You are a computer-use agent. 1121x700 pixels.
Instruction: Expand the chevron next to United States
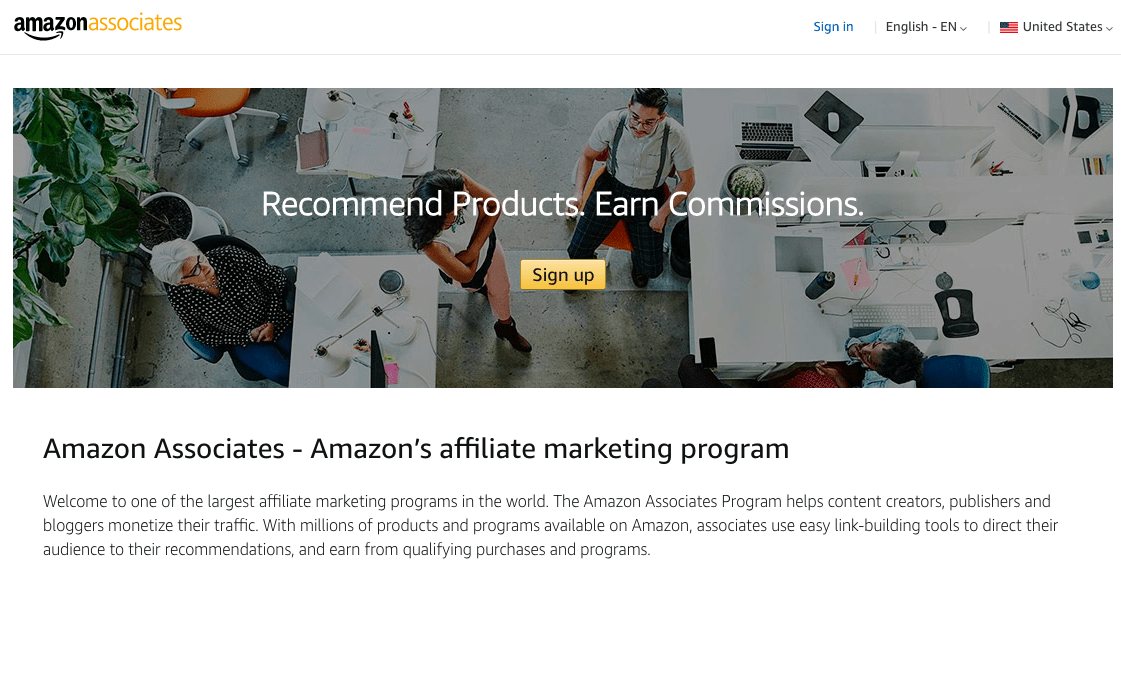coord(1109,29)
